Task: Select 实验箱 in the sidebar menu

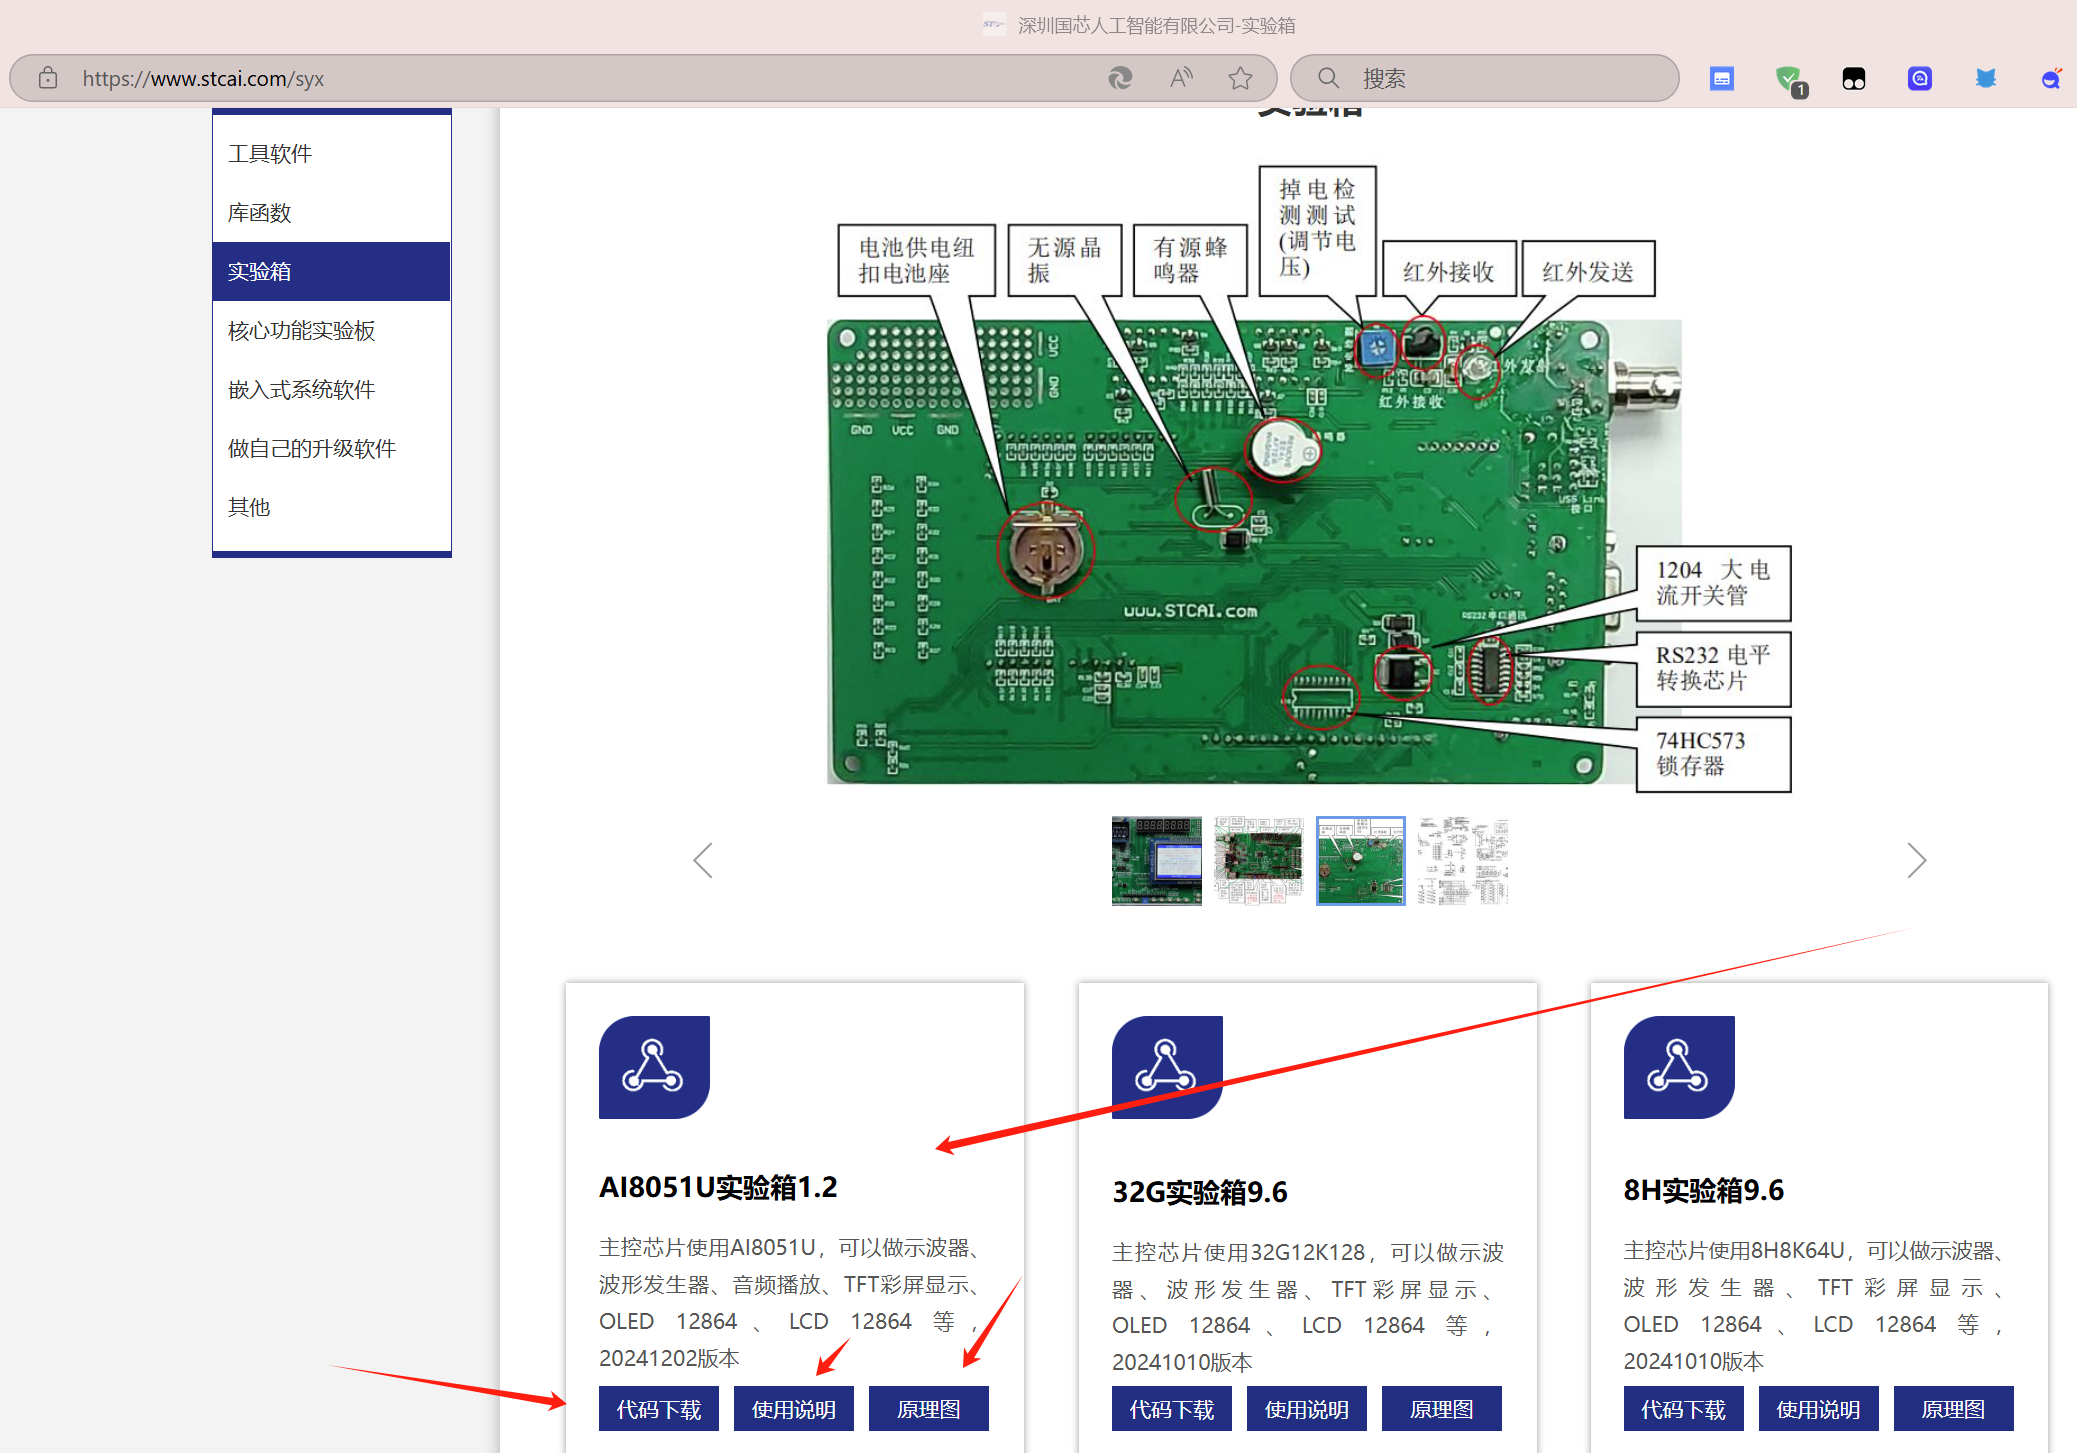Action: [331, 271]
